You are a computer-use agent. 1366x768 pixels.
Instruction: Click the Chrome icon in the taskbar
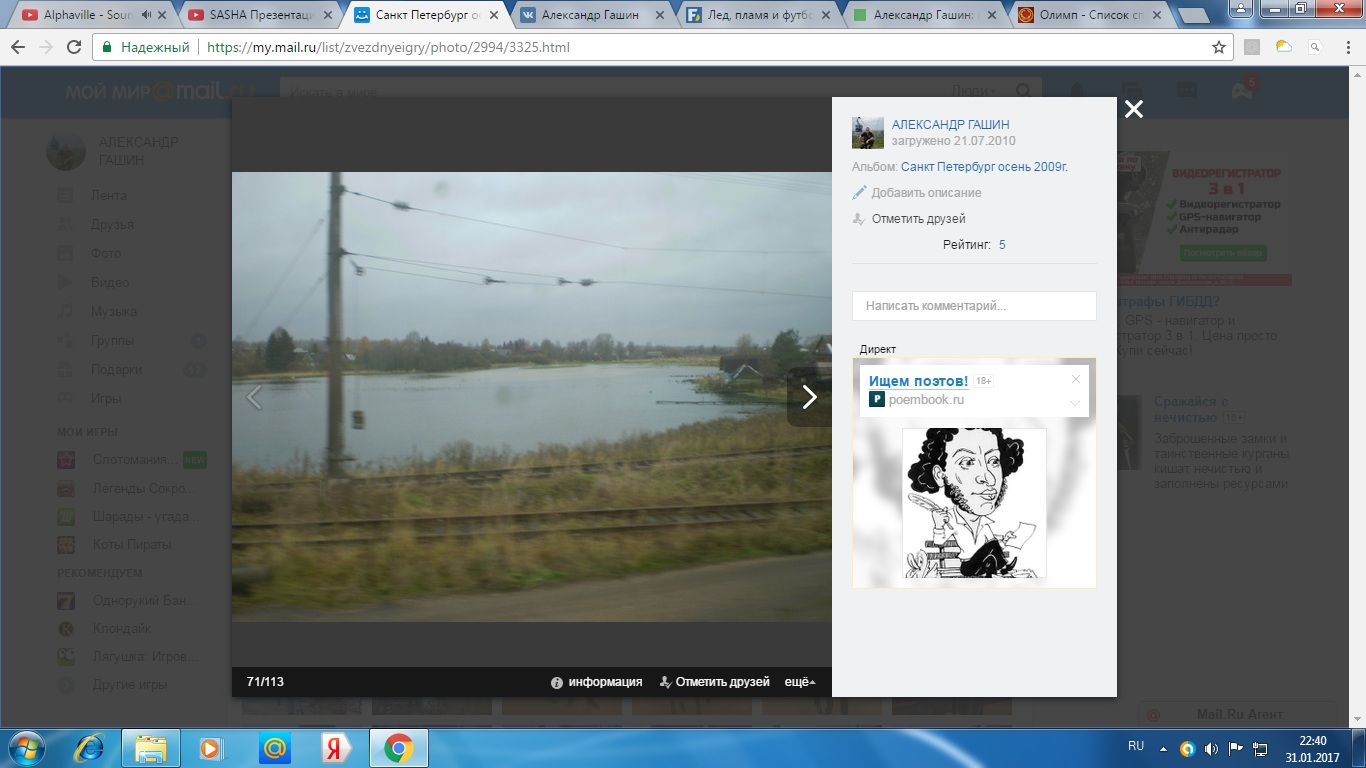(398, 748)
